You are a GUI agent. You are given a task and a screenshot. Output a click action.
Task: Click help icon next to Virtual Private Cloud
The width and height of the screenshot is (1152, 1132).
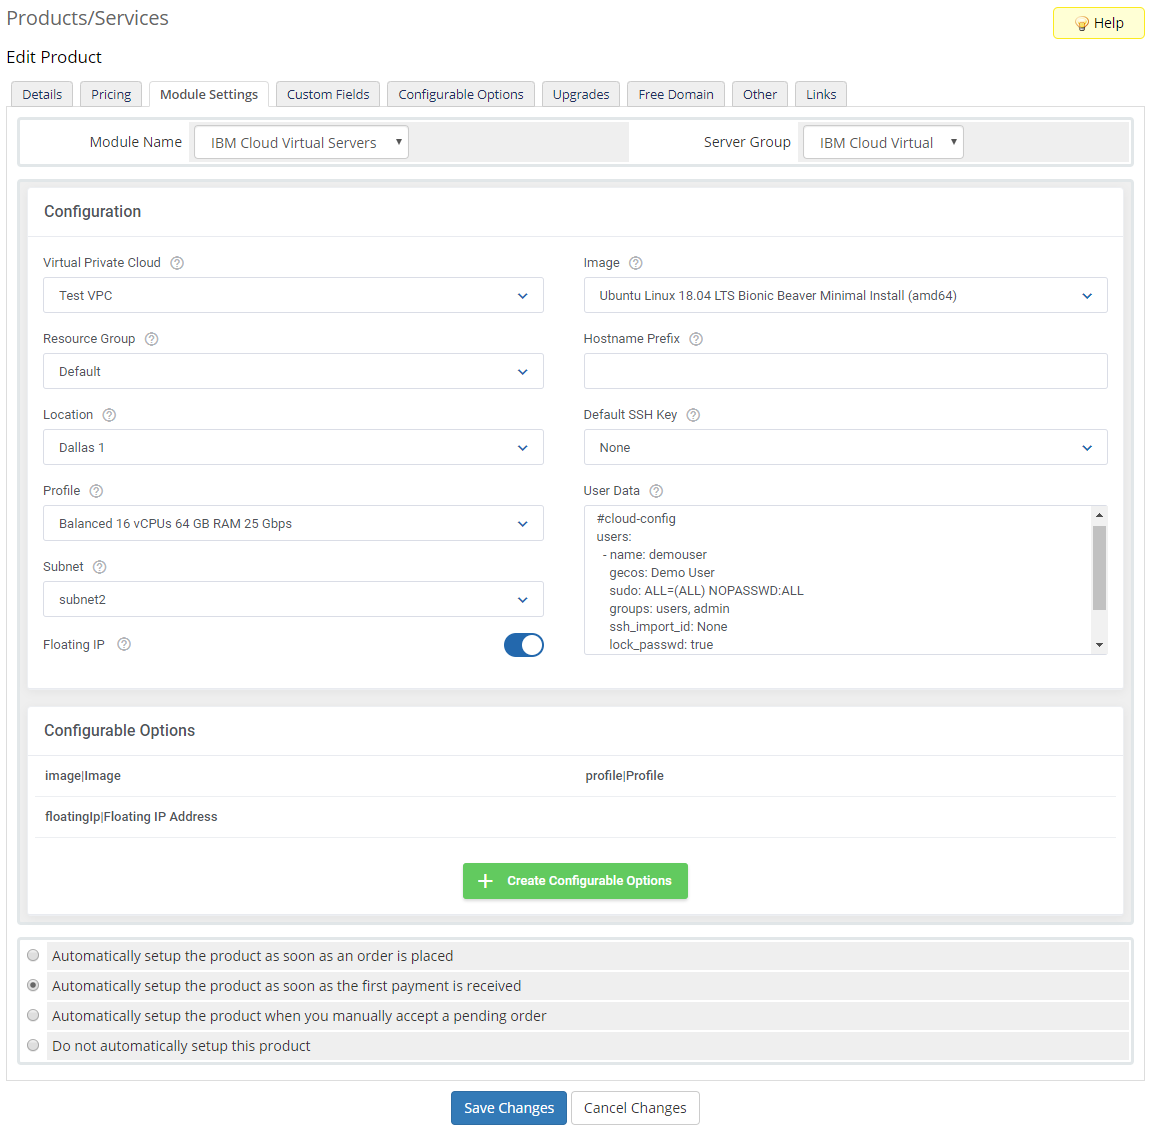tap(177, 263)
